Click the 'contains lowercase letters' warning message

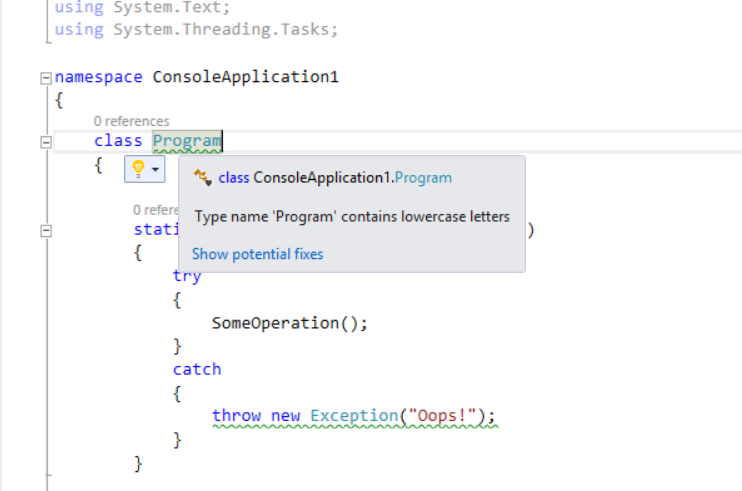pyautogui.click(x=352, y=217)
